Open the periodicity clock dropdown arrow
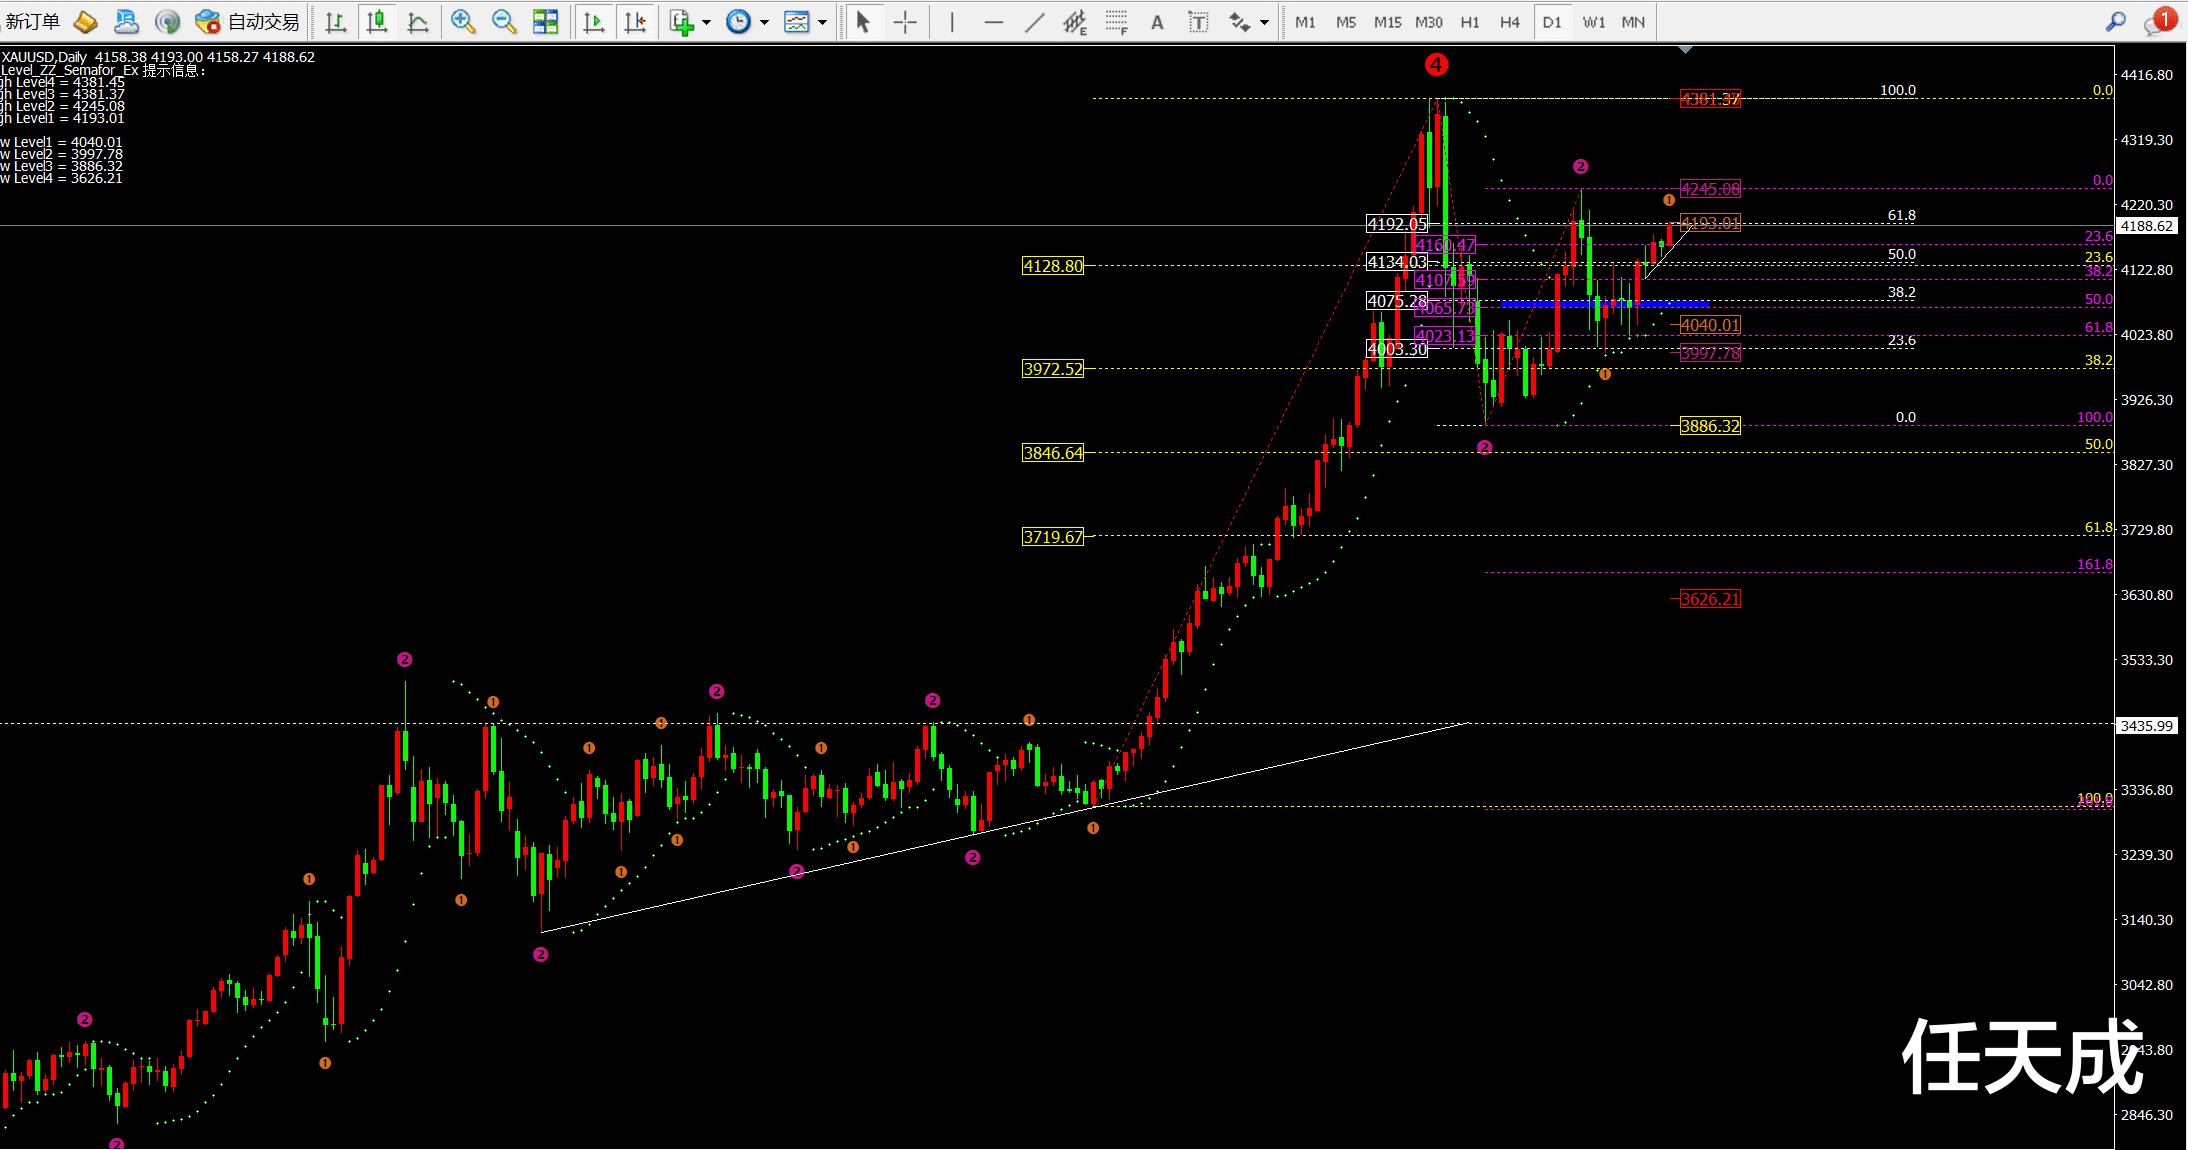 pyautogui.click(x=764, y=22)
